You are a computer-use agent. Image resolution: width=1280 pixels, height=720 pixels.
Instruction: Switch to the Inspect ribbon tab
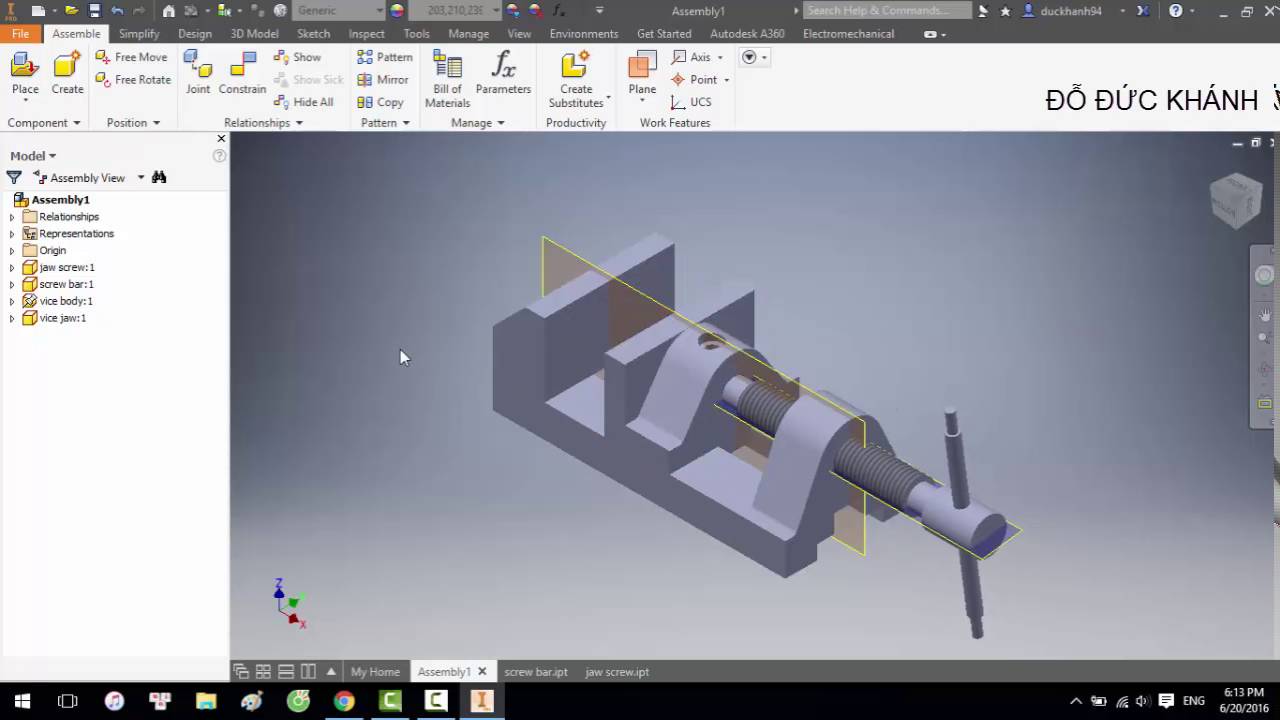tap(366, 34)
